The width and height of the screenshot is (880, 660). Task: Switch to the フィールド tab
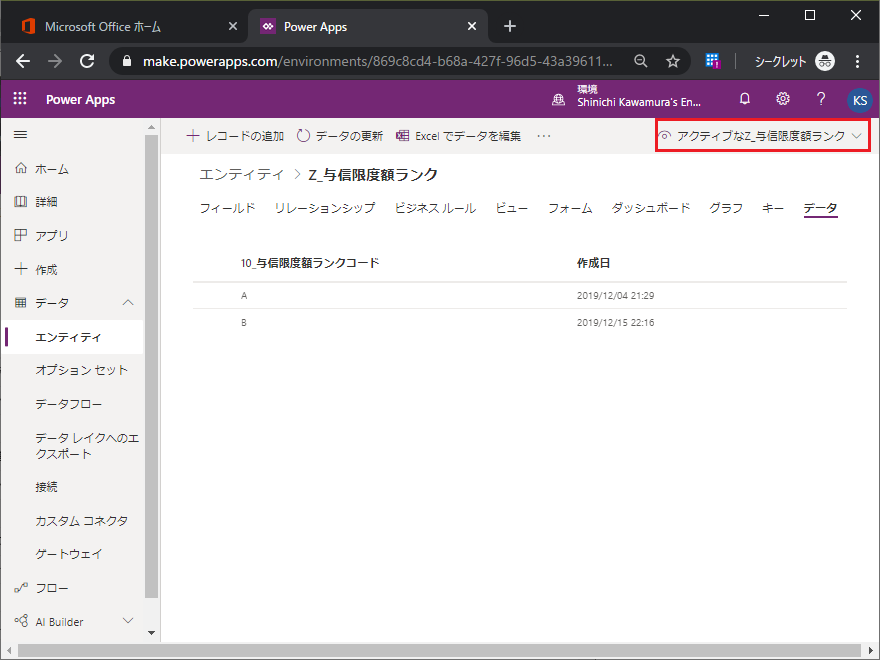point(227,208)
